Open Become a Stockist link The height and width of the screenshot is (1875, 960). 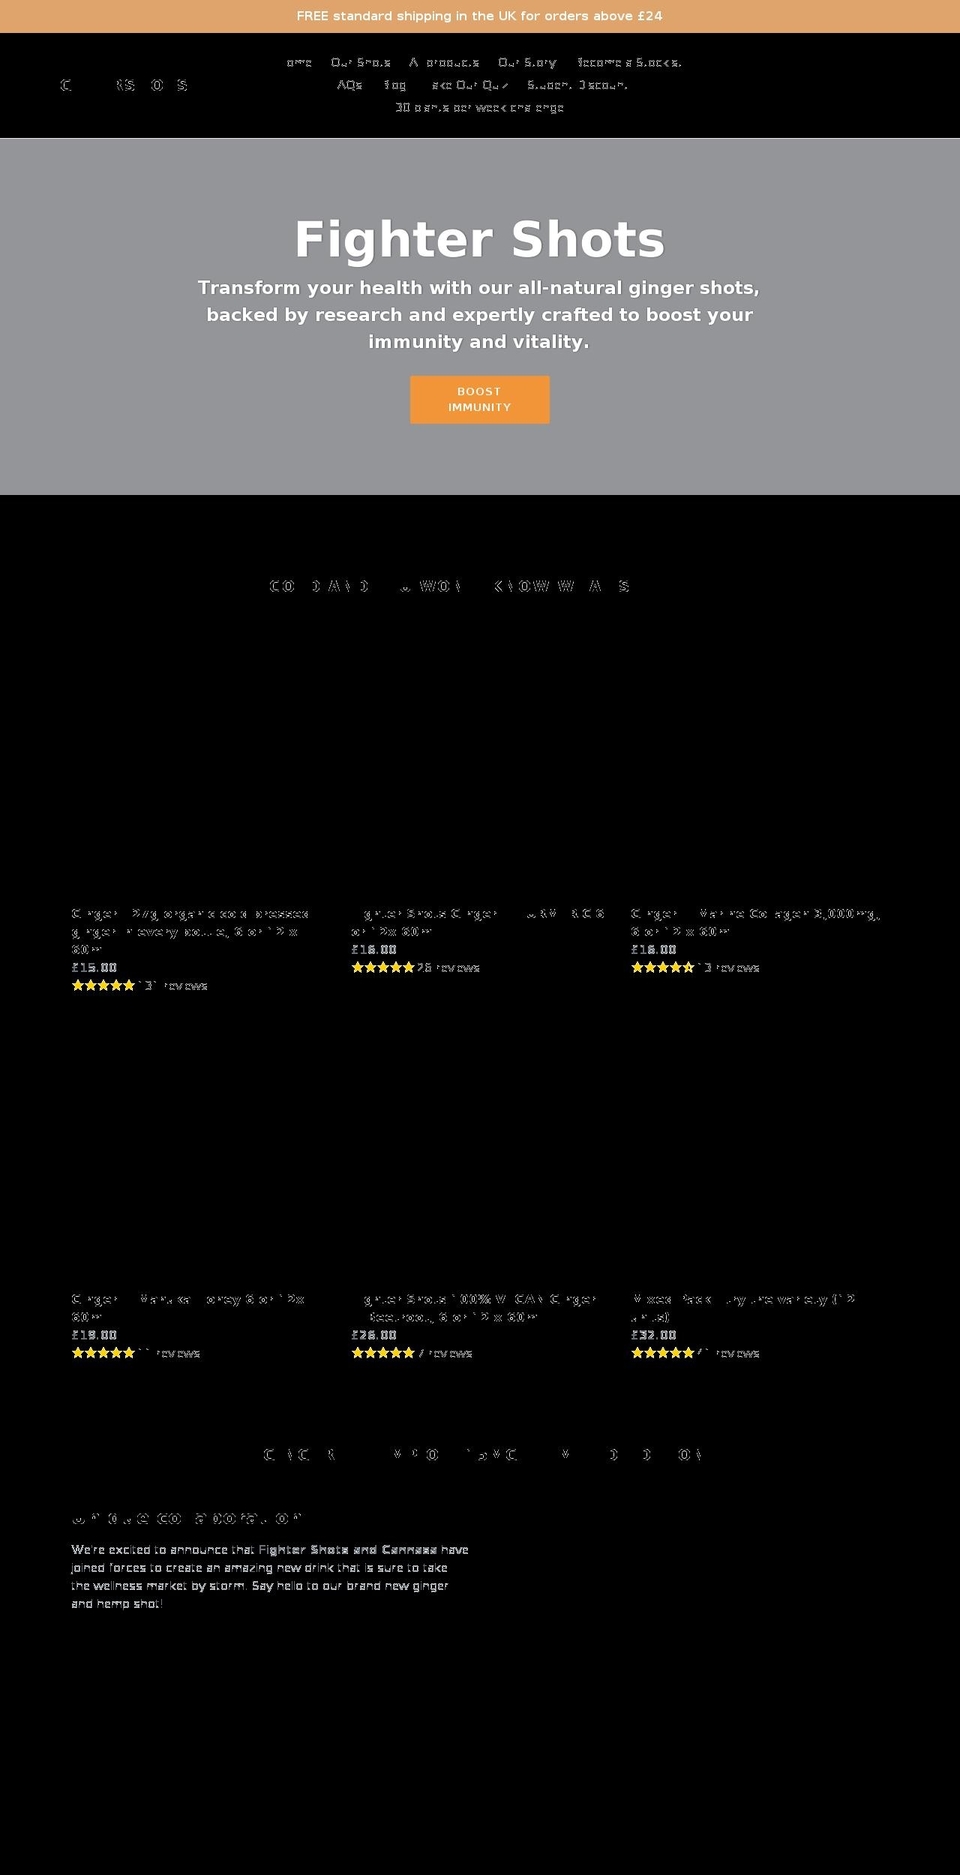coord(628,62)
